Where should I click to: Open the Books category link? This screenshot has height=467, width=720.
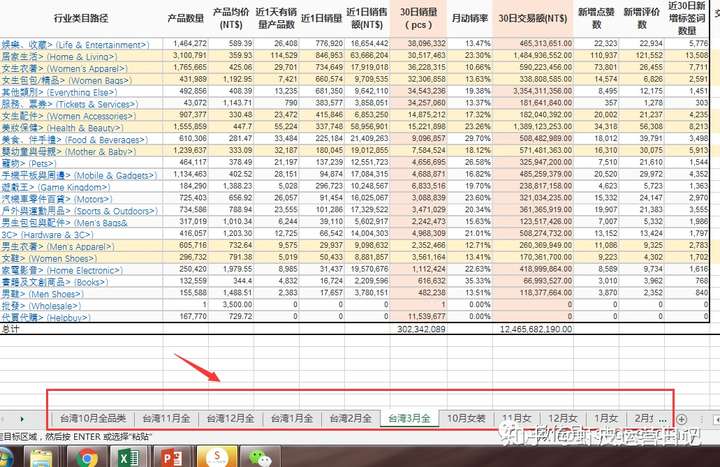55,282
